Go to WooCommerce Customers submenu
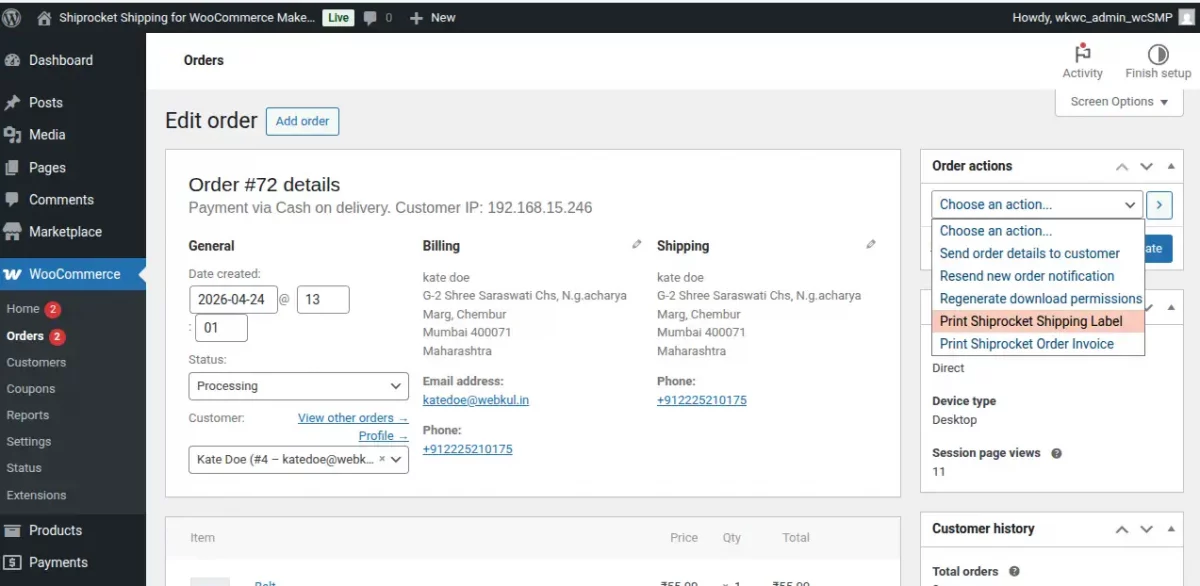This screenshot has height=586, width=1200. click(x=36, y=362)
